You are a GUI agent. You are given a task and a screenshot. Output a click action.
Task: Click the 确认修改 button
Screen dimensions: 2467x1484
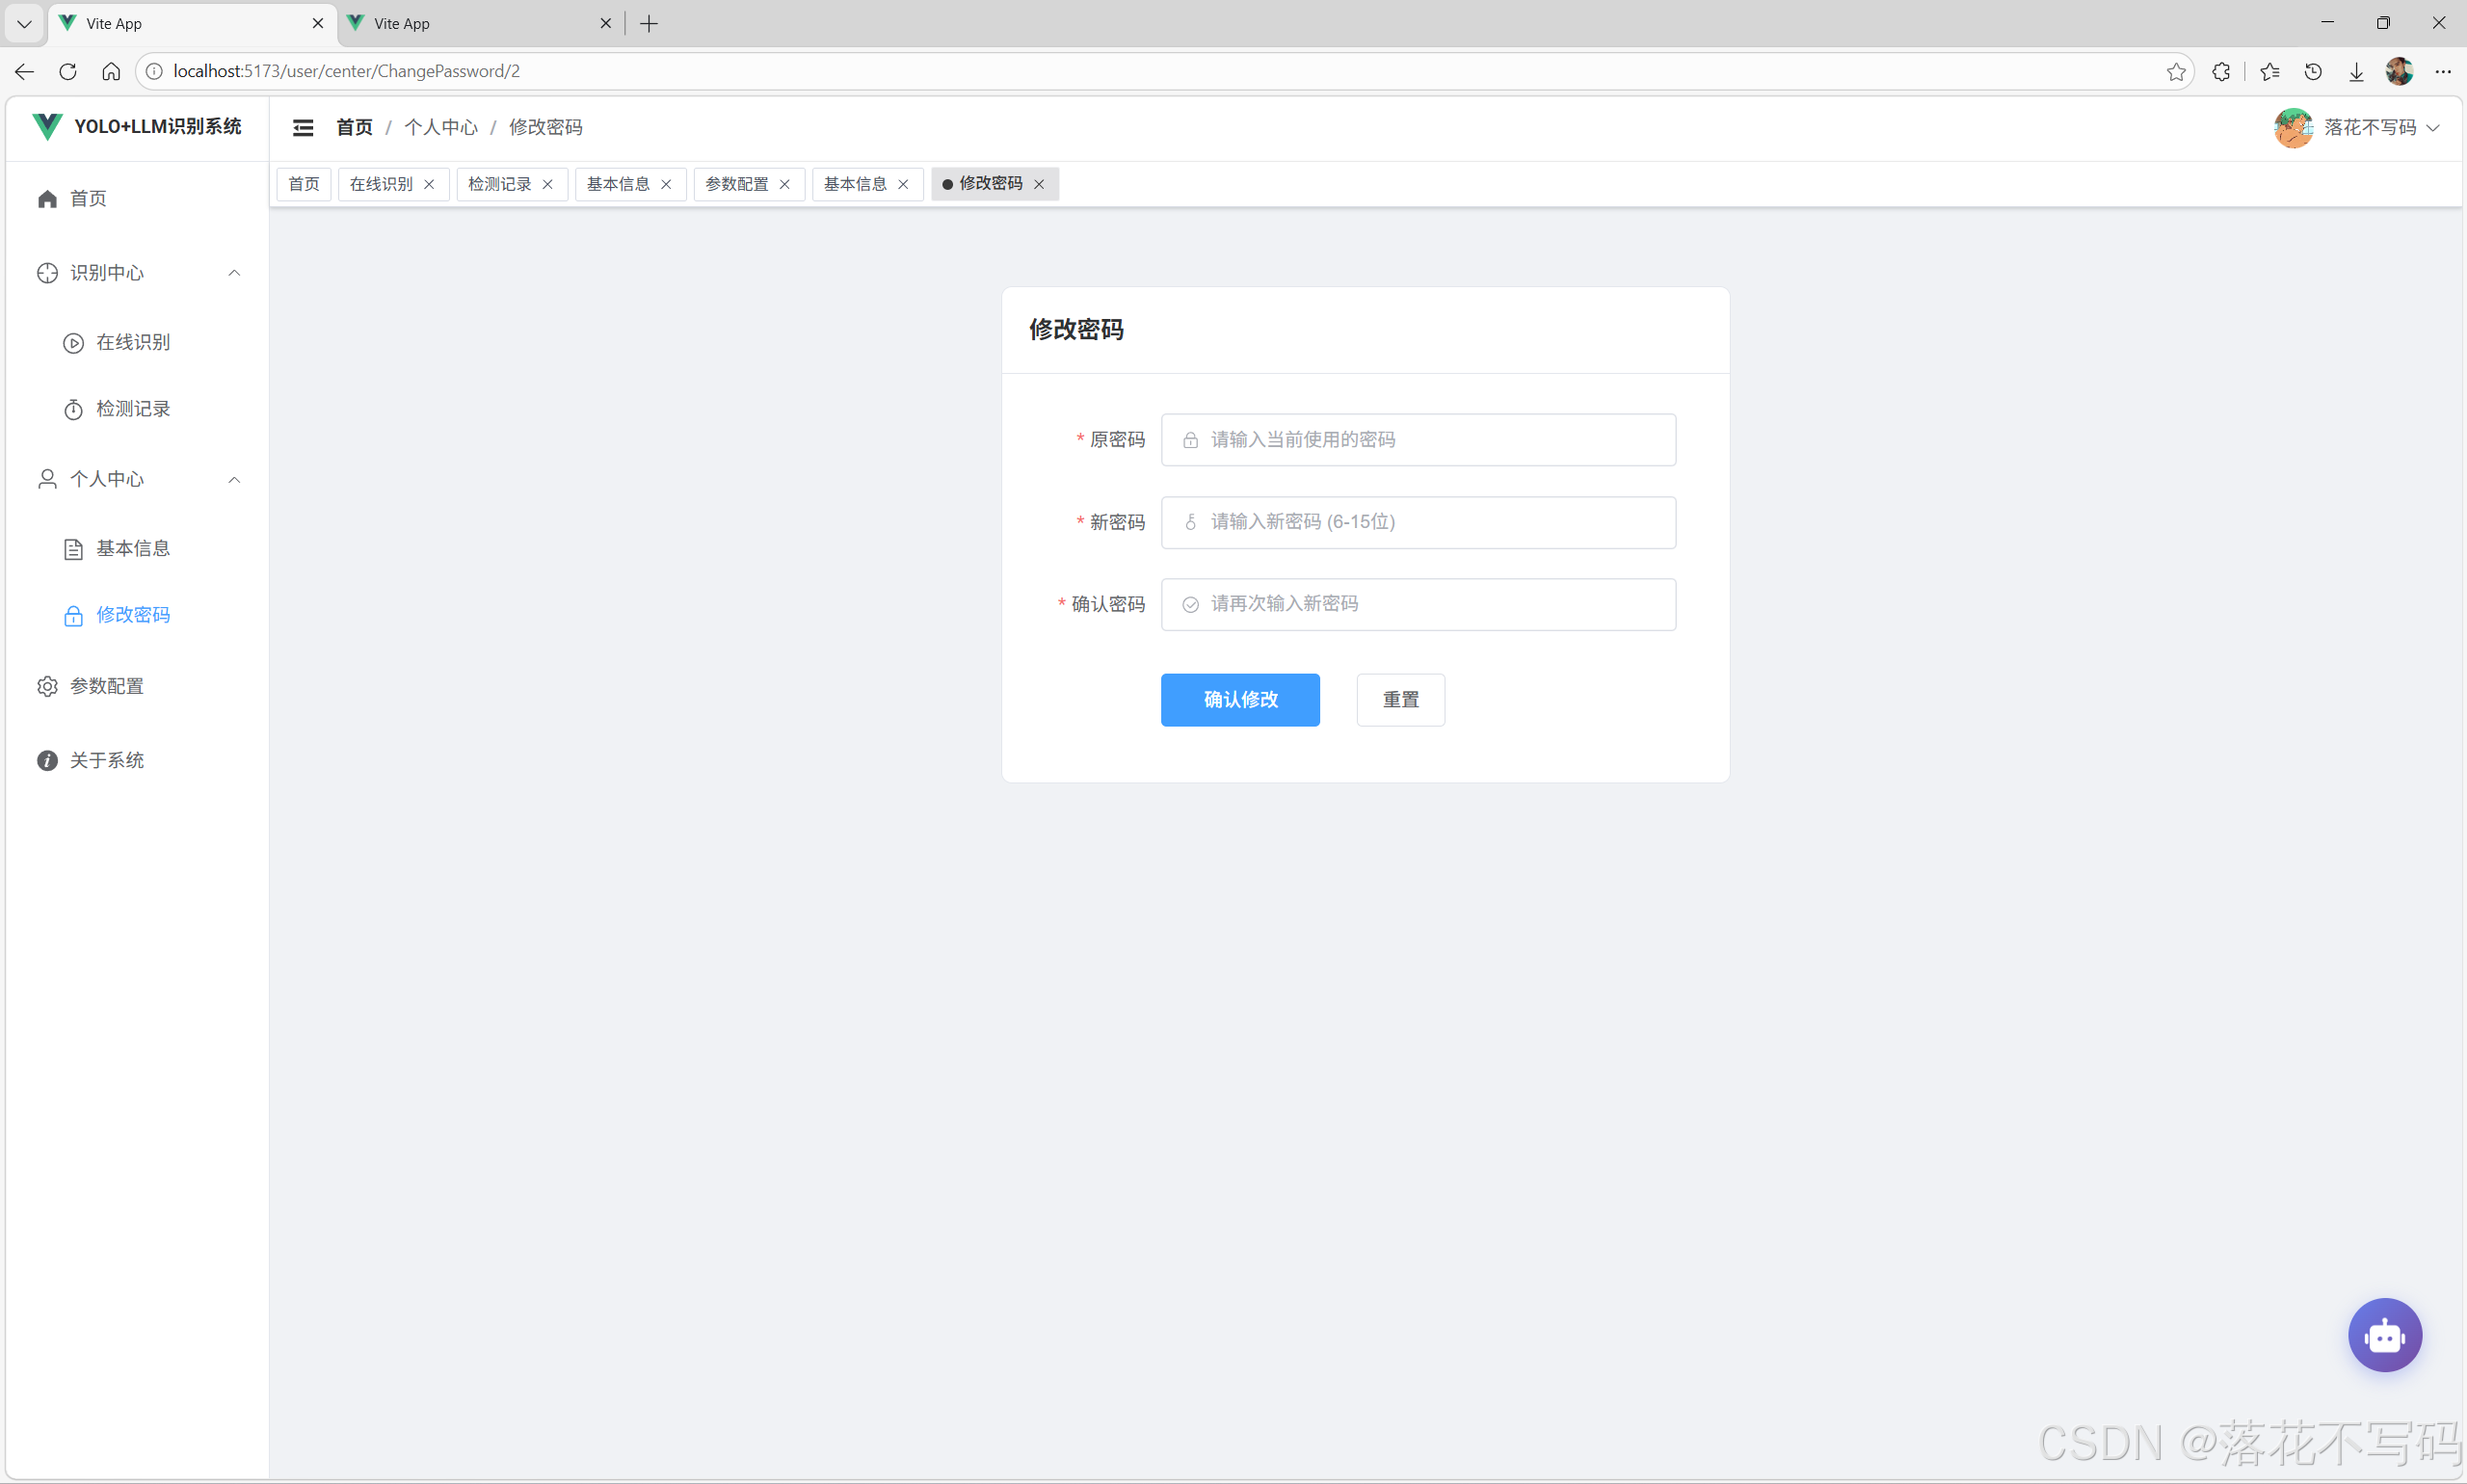[1239, 699]
